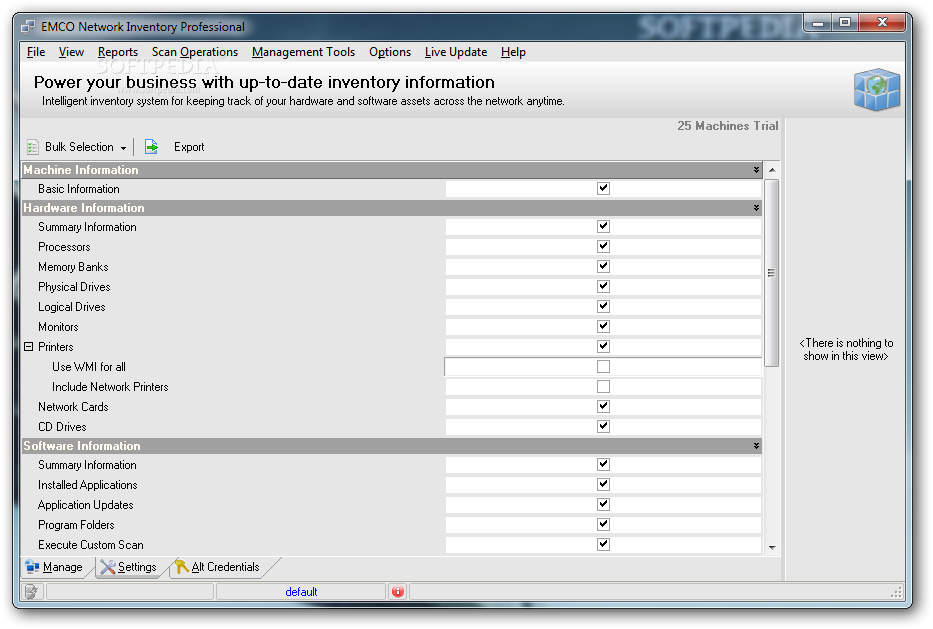Image resolution: width=933 pixels, height=629 pixels.
Task: Maximize the application window
Action: tap(845, 23)
